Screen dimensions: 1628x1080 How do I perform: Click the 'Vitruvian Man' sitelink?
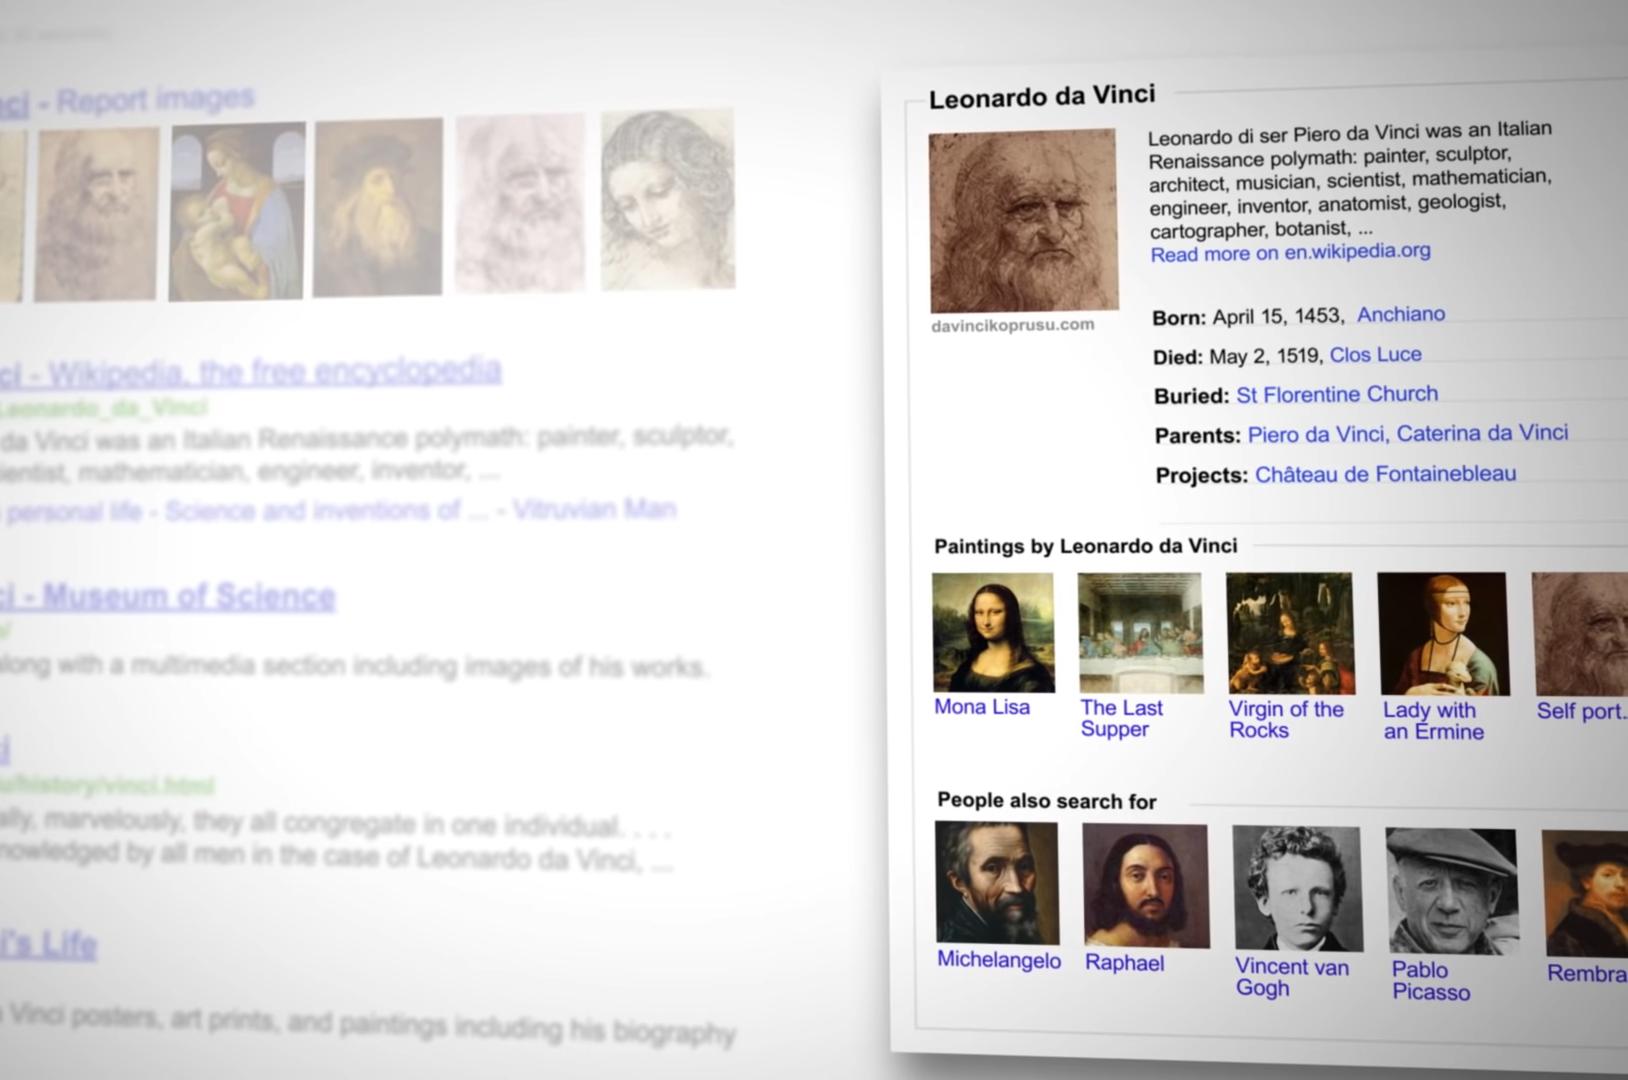pos(595,509)
